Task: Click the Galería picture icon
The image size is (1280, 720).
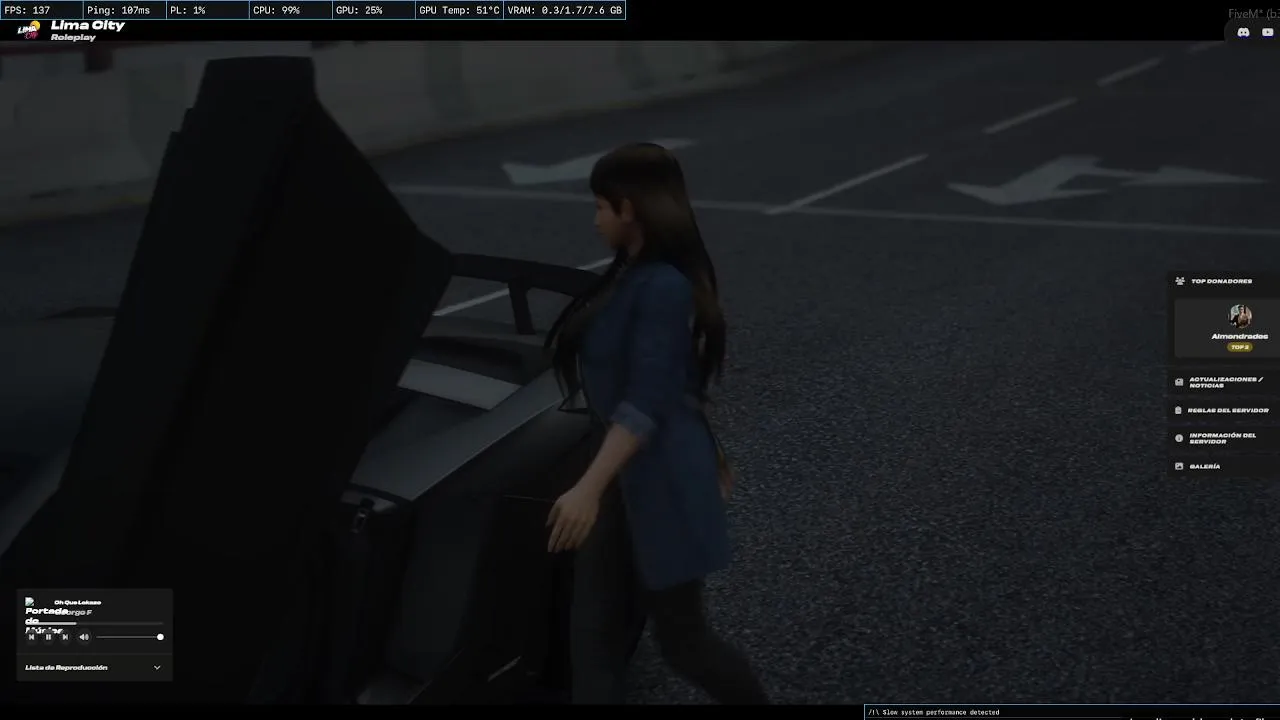Action: 1179,466
